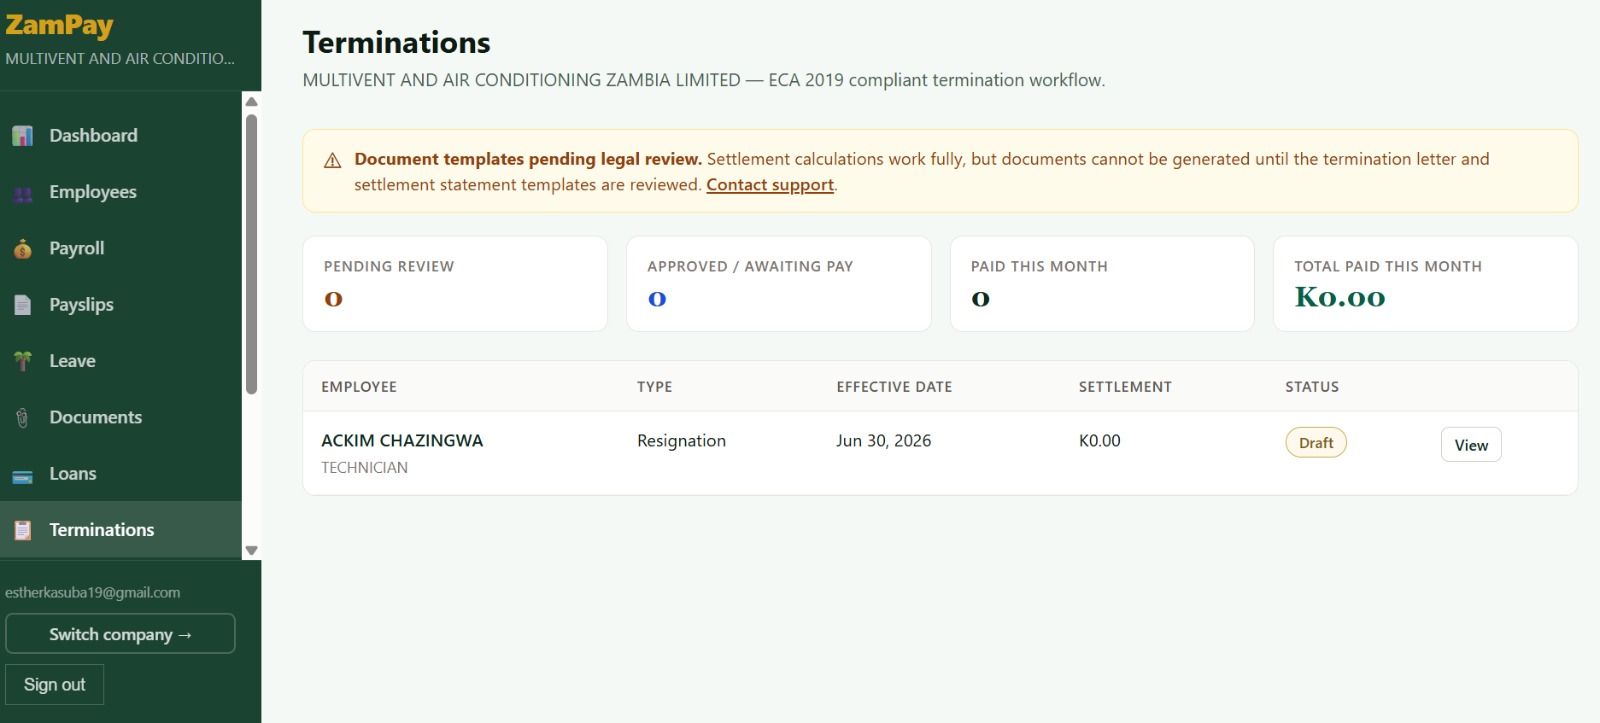Click the Dashboard chart icon

coord(23,136)
